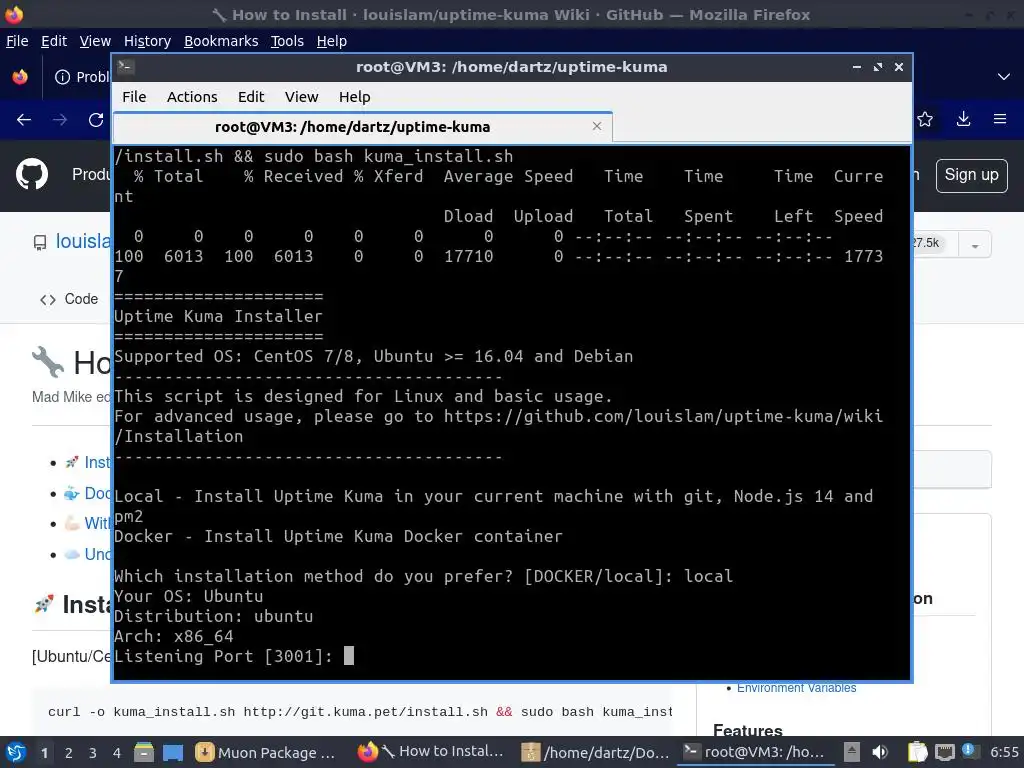Viewport: 1024px width, 768px height.
Task: Switch to /home/dartz/Do... file manager taskbar item
Action: [595, 752]
